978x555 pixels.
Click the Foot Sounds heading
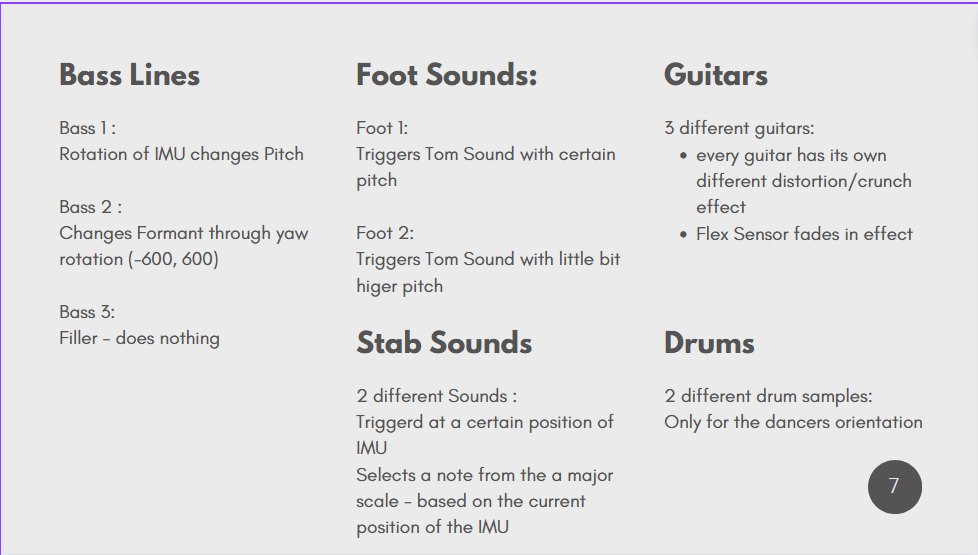pos(446,75)
